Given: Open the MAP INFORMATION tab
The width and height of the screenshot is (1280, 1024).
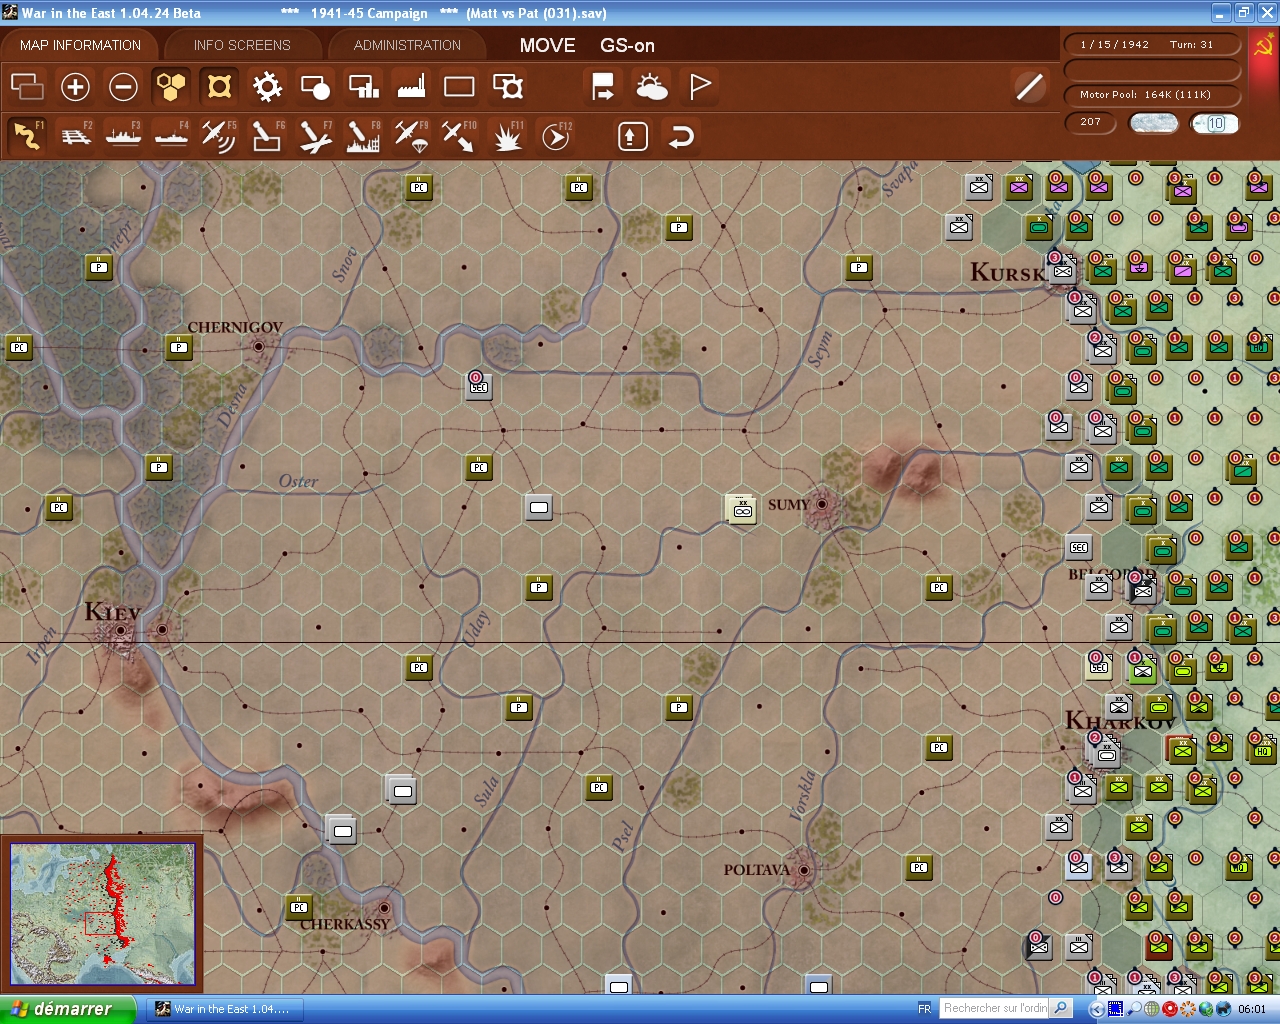Looking at the screenshot, I should point(80,45).
